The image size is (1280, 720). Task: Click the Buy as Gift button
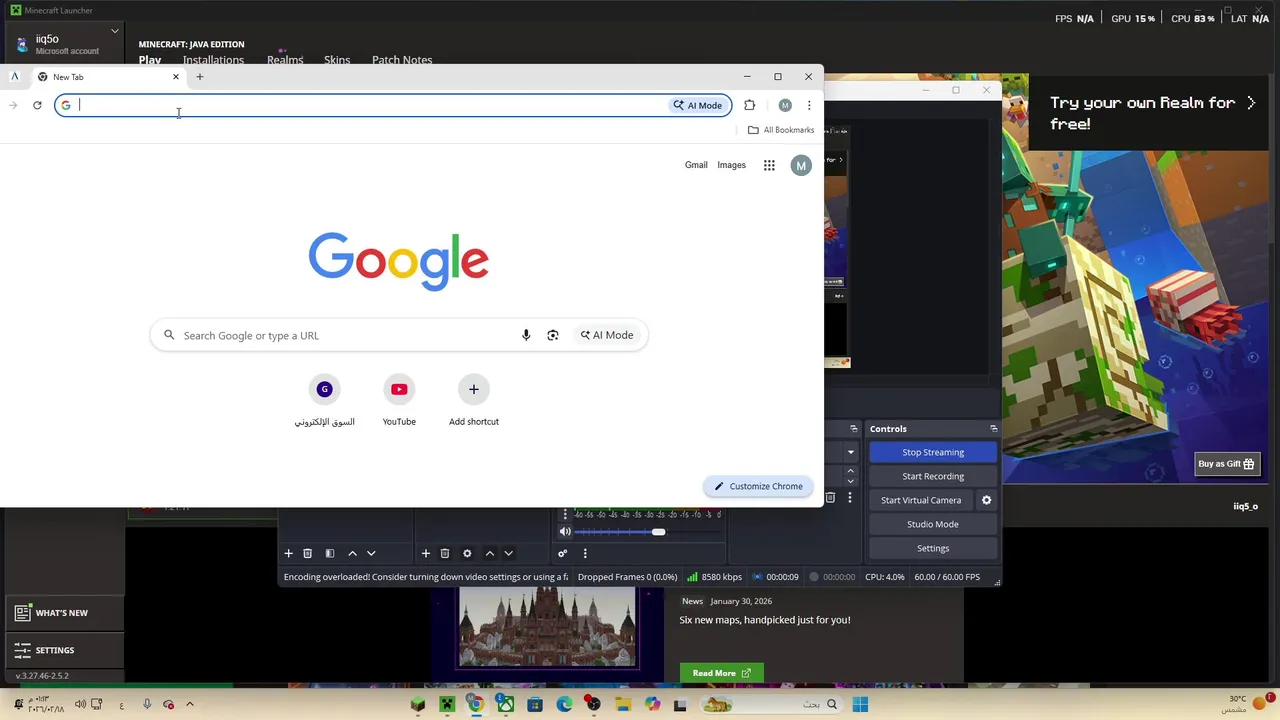coord(1226,464)
